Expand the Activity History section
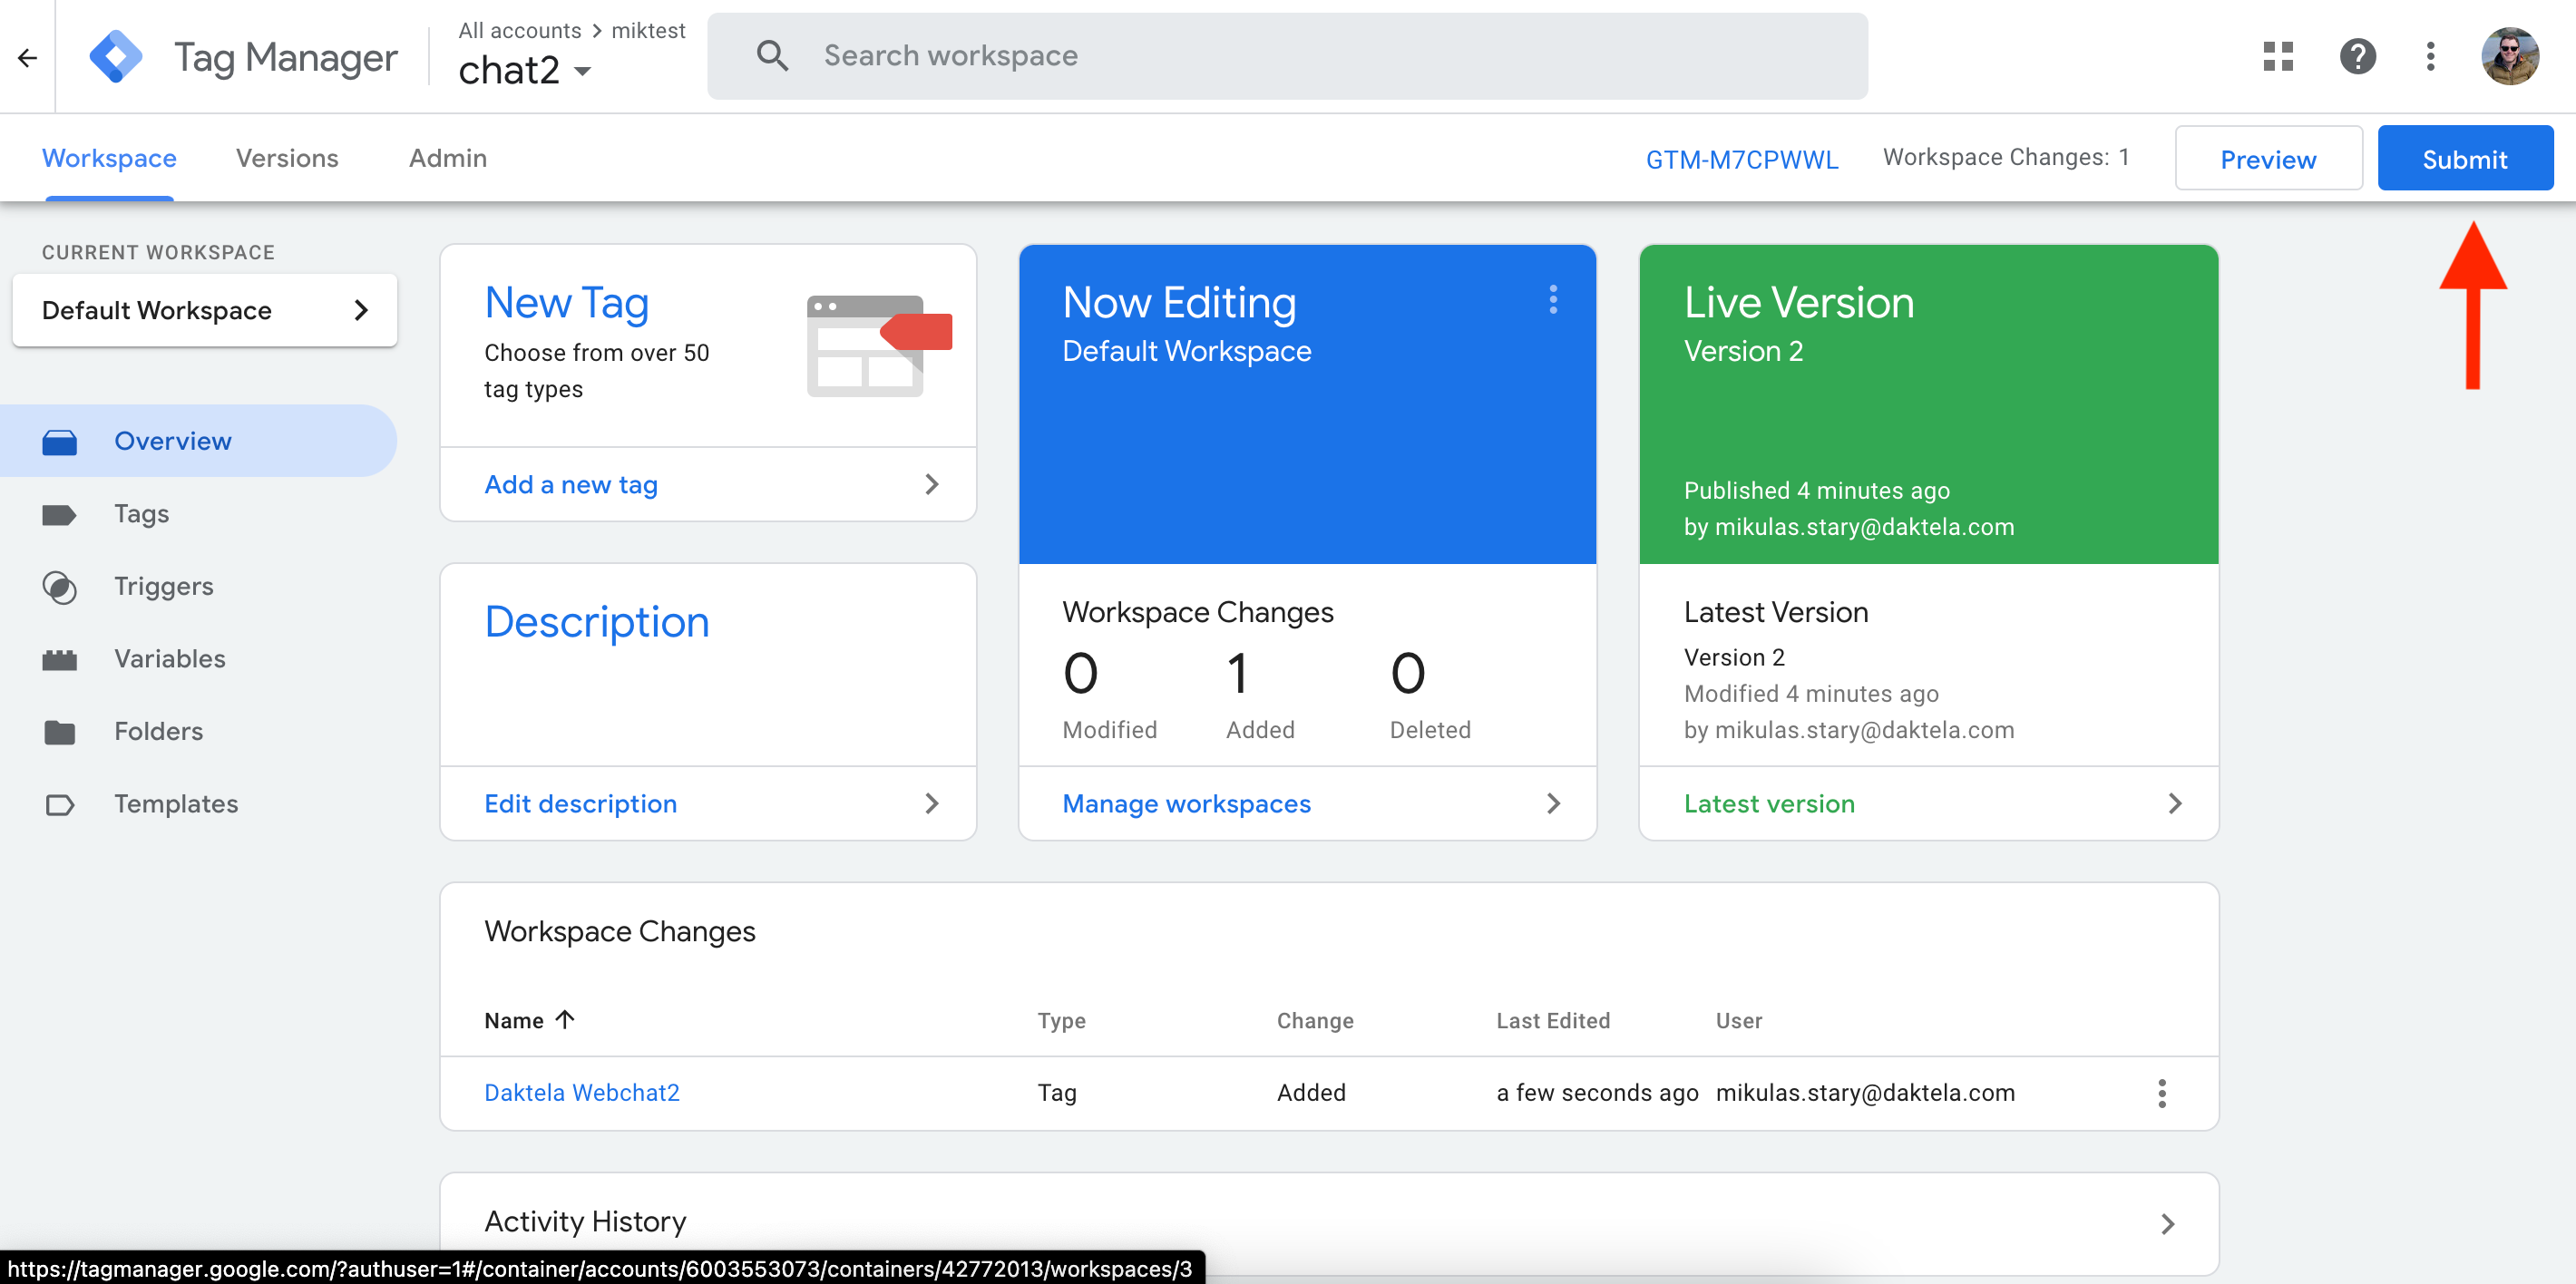This screenshot has width=2576, height=1284. click(x=2167, y=1223)
